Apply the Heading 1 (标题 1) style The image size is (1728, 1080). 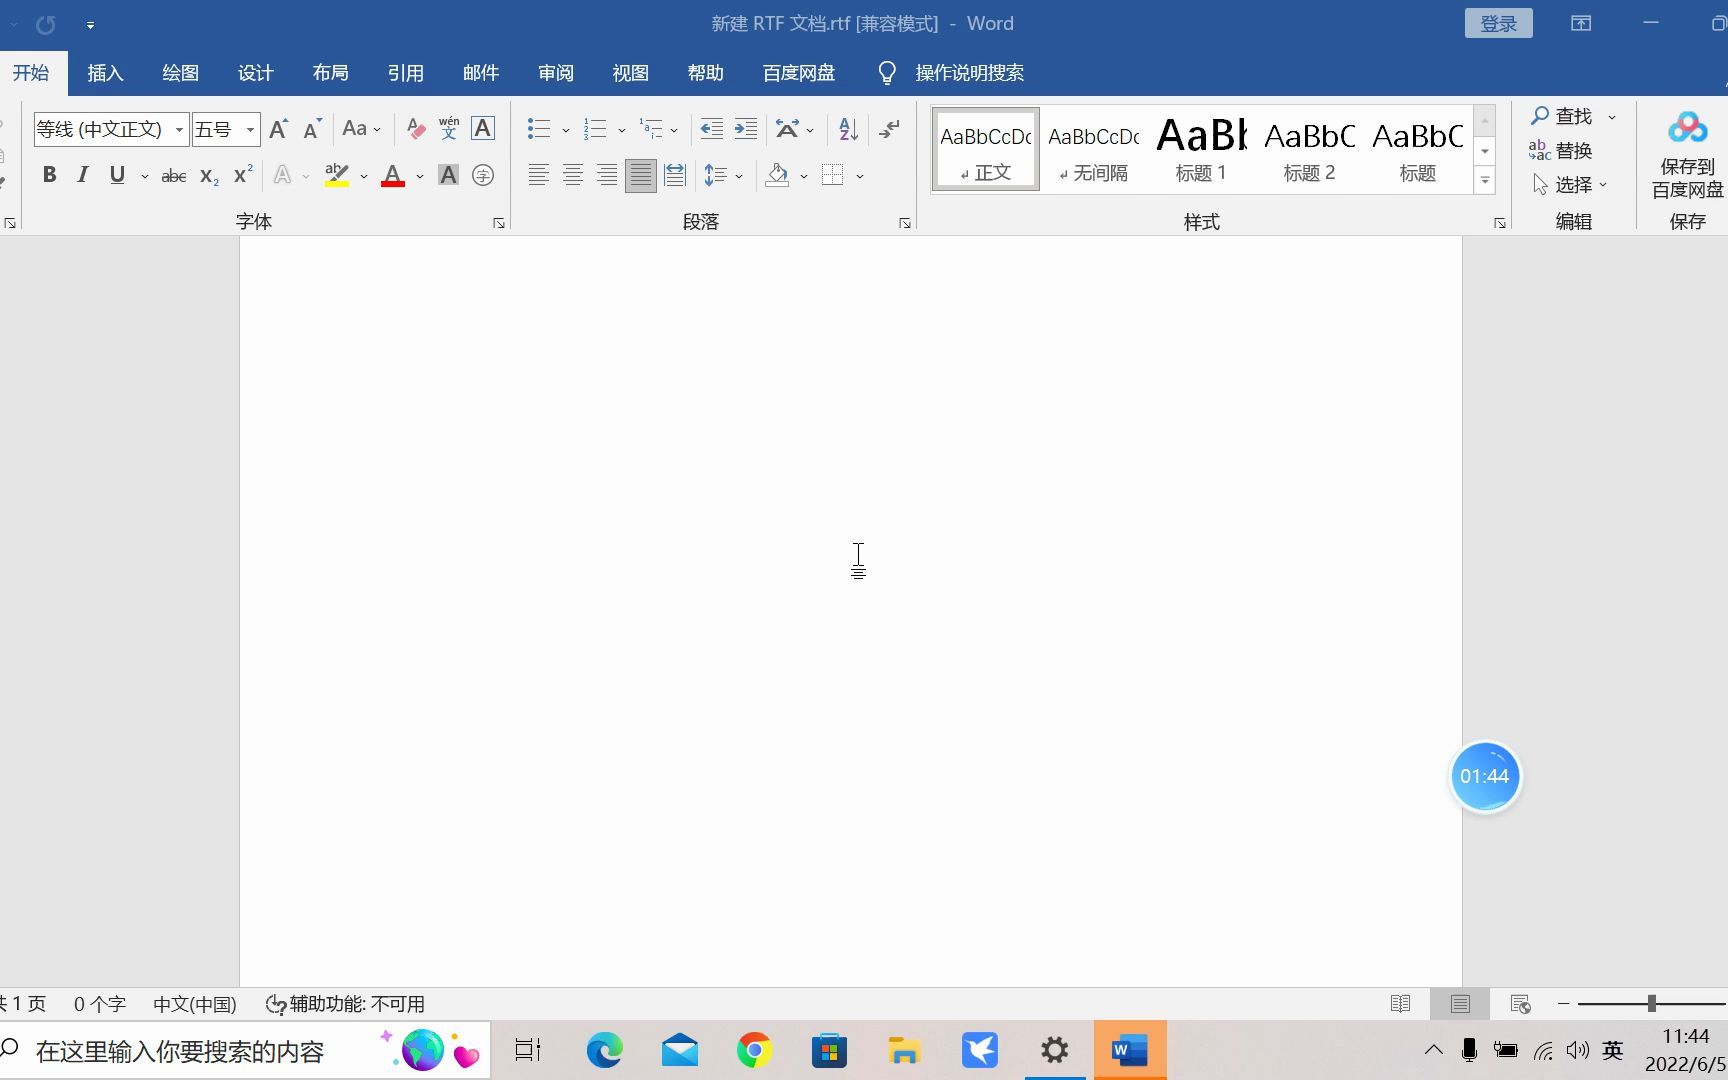click(1201, 149)
